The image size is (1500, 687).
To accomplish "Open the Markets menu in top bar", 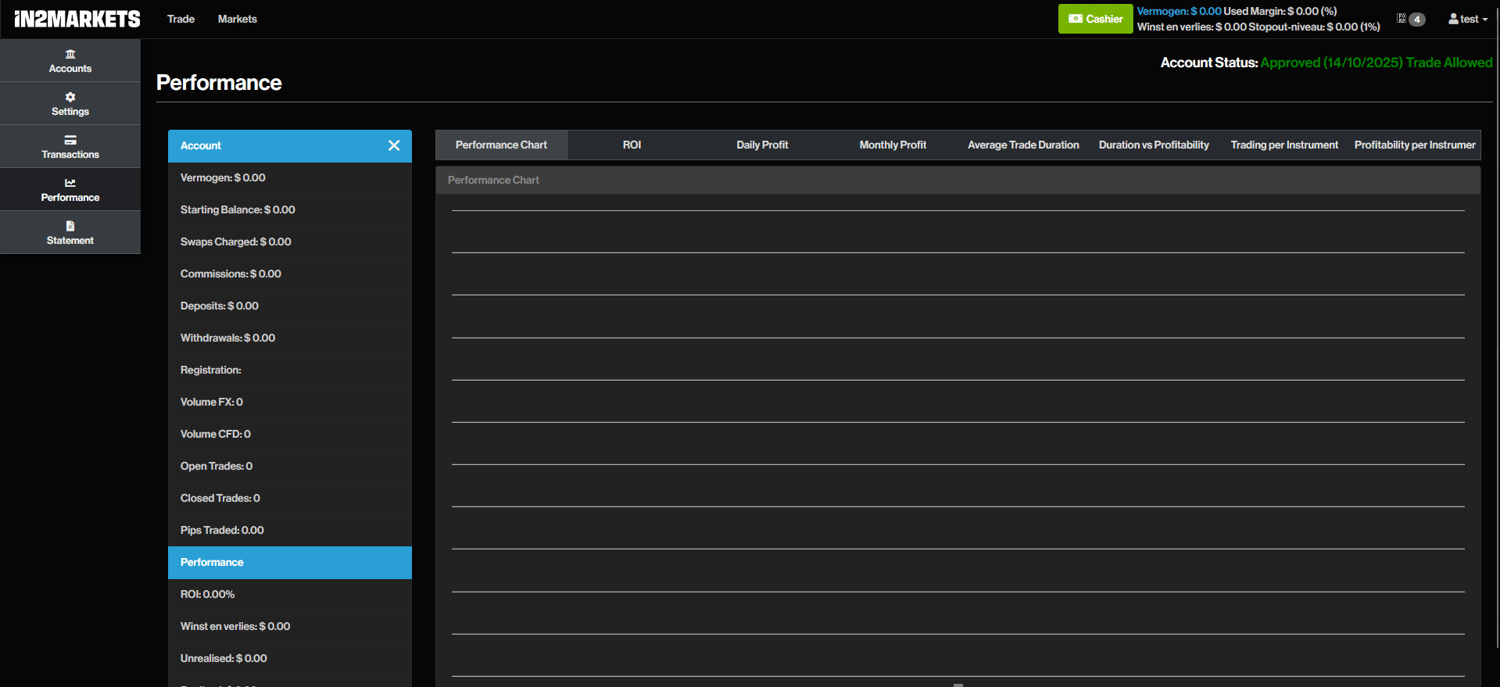I will coord(237,19).
